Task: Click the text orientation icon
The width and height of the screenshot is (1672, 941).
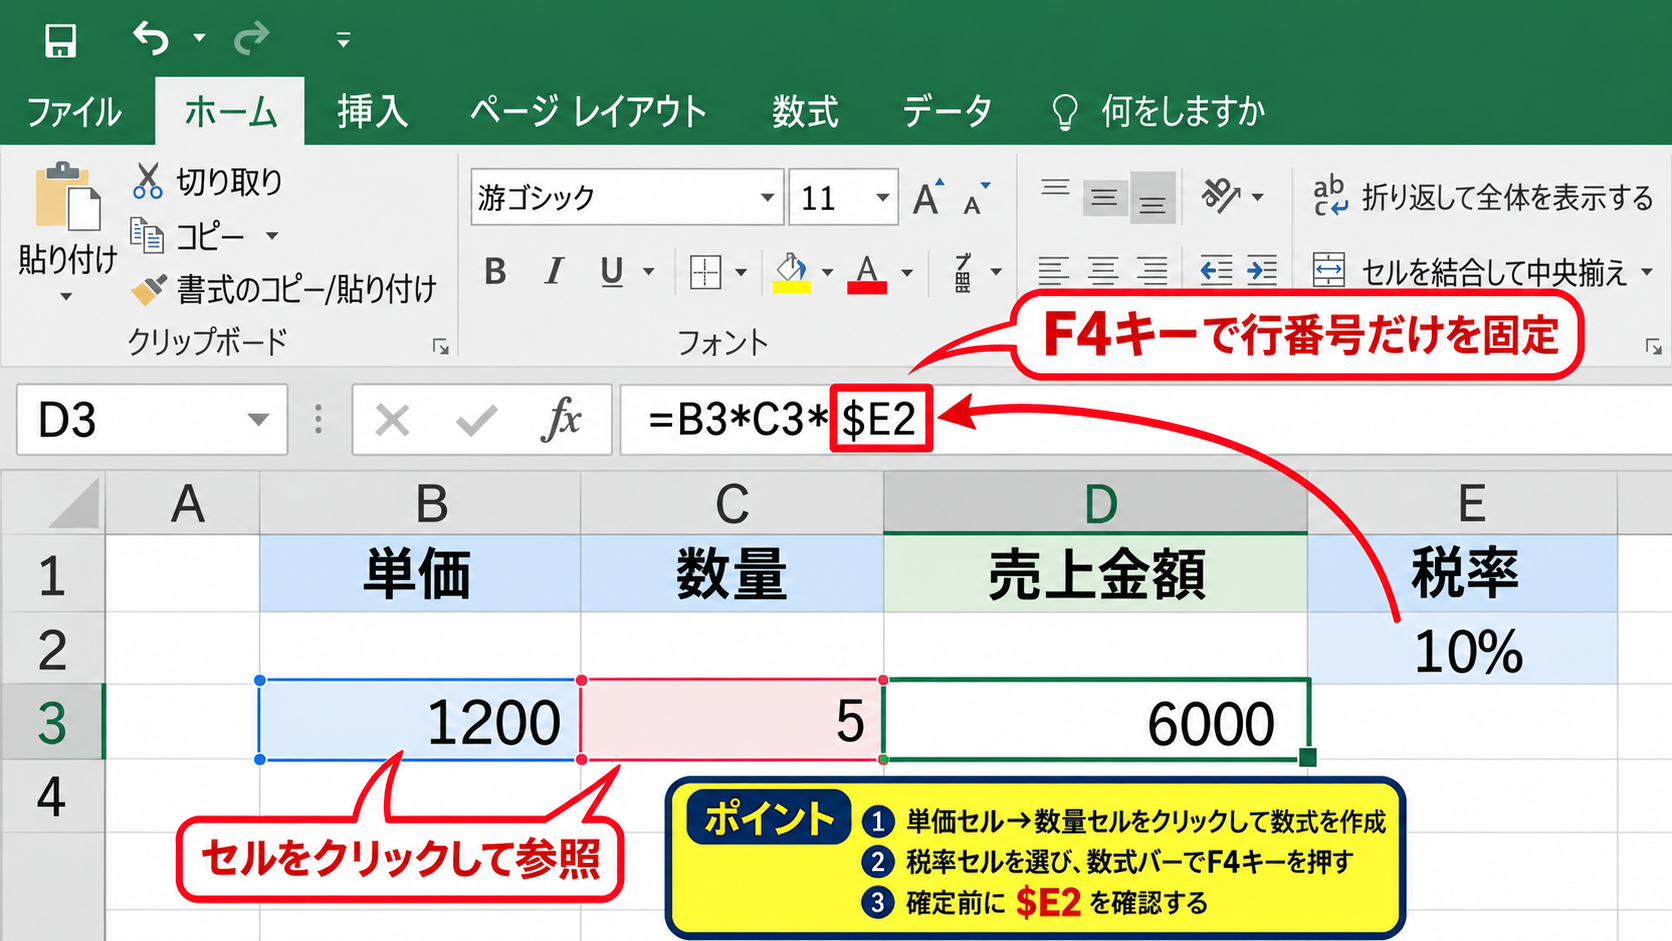Action: click(1221, 195)
